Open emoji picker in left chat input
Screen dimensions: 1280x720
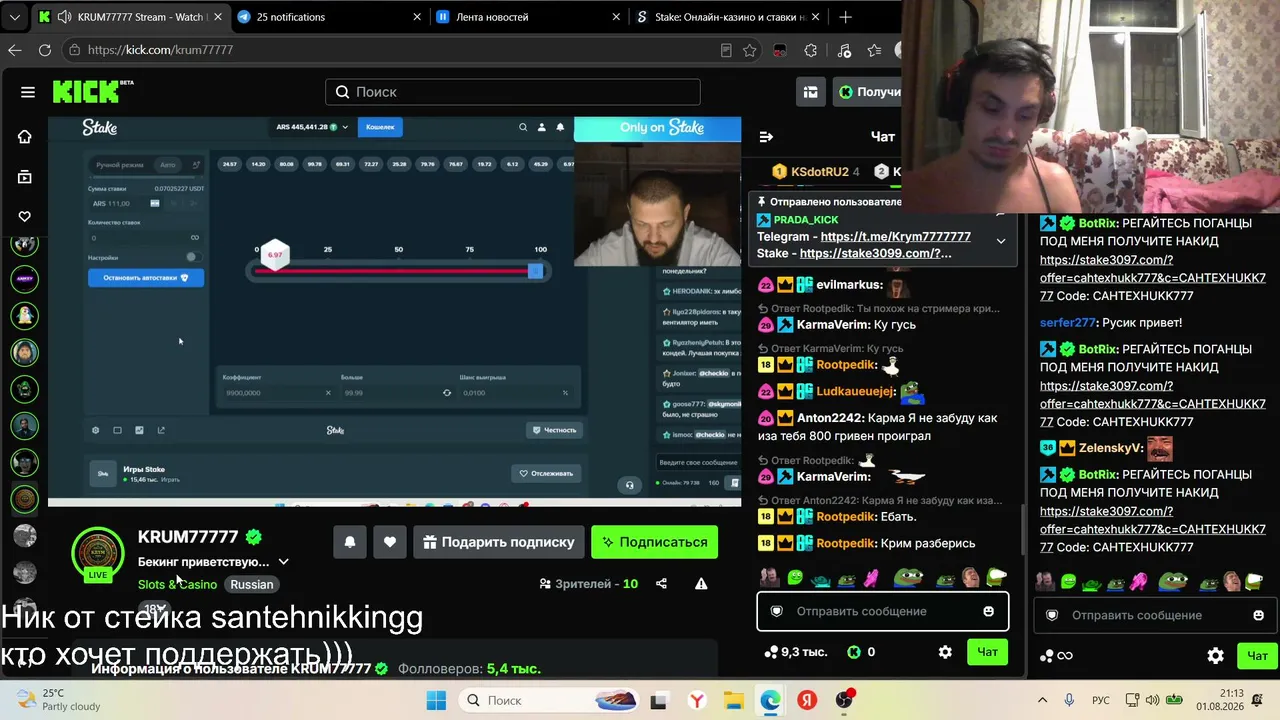pyautogui.click(x=989, y=611)
